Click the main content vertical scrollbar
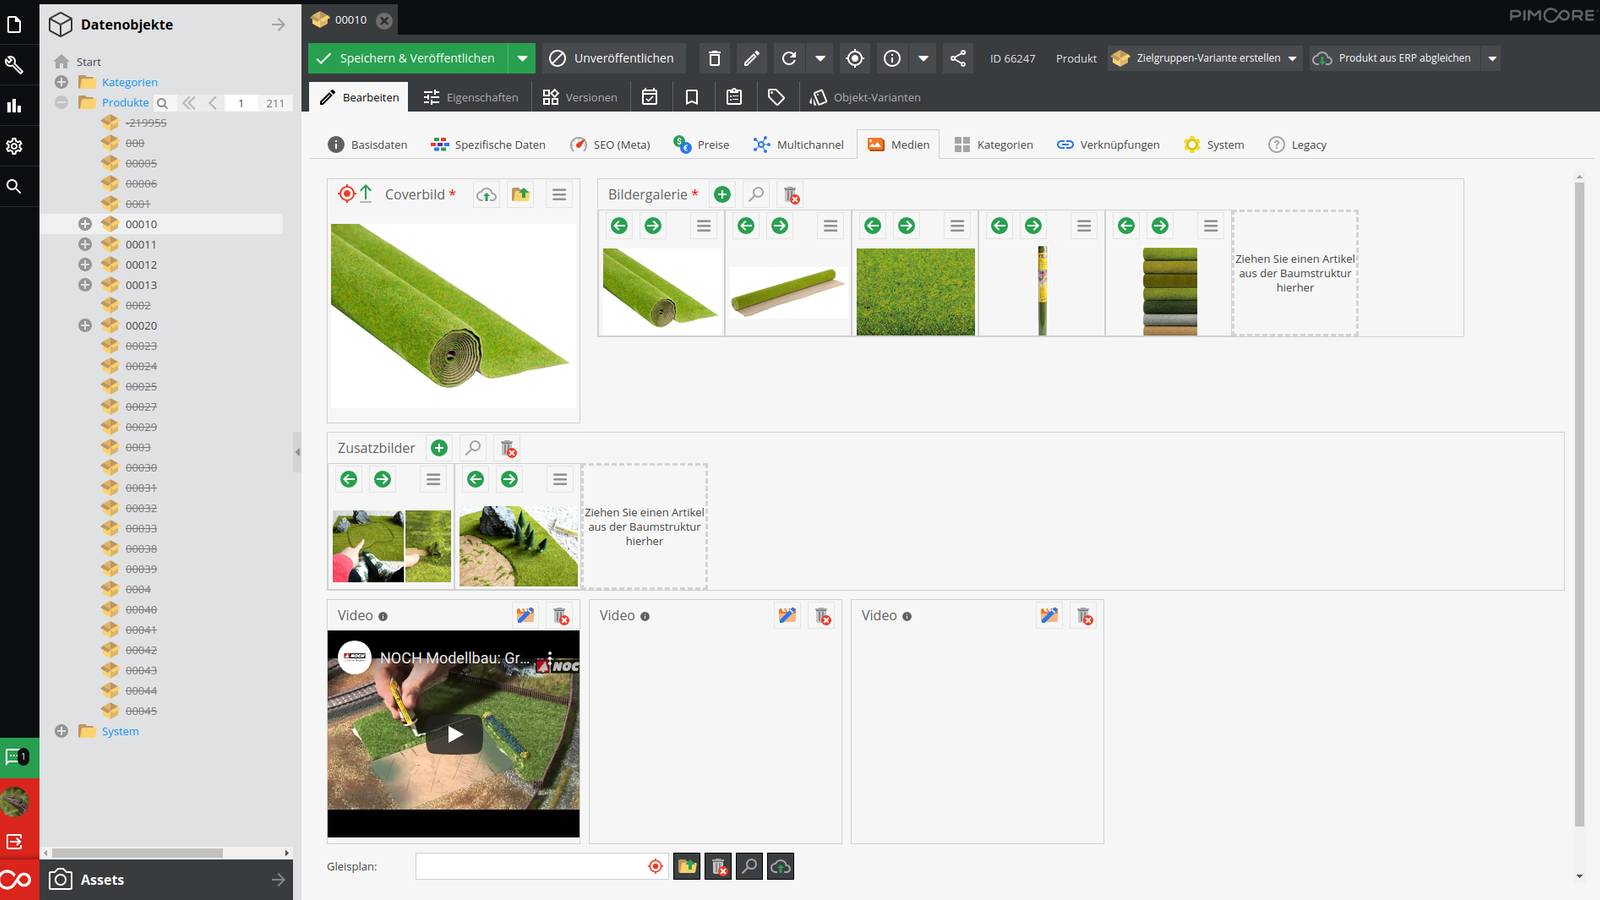 (x=1579, y=505)
